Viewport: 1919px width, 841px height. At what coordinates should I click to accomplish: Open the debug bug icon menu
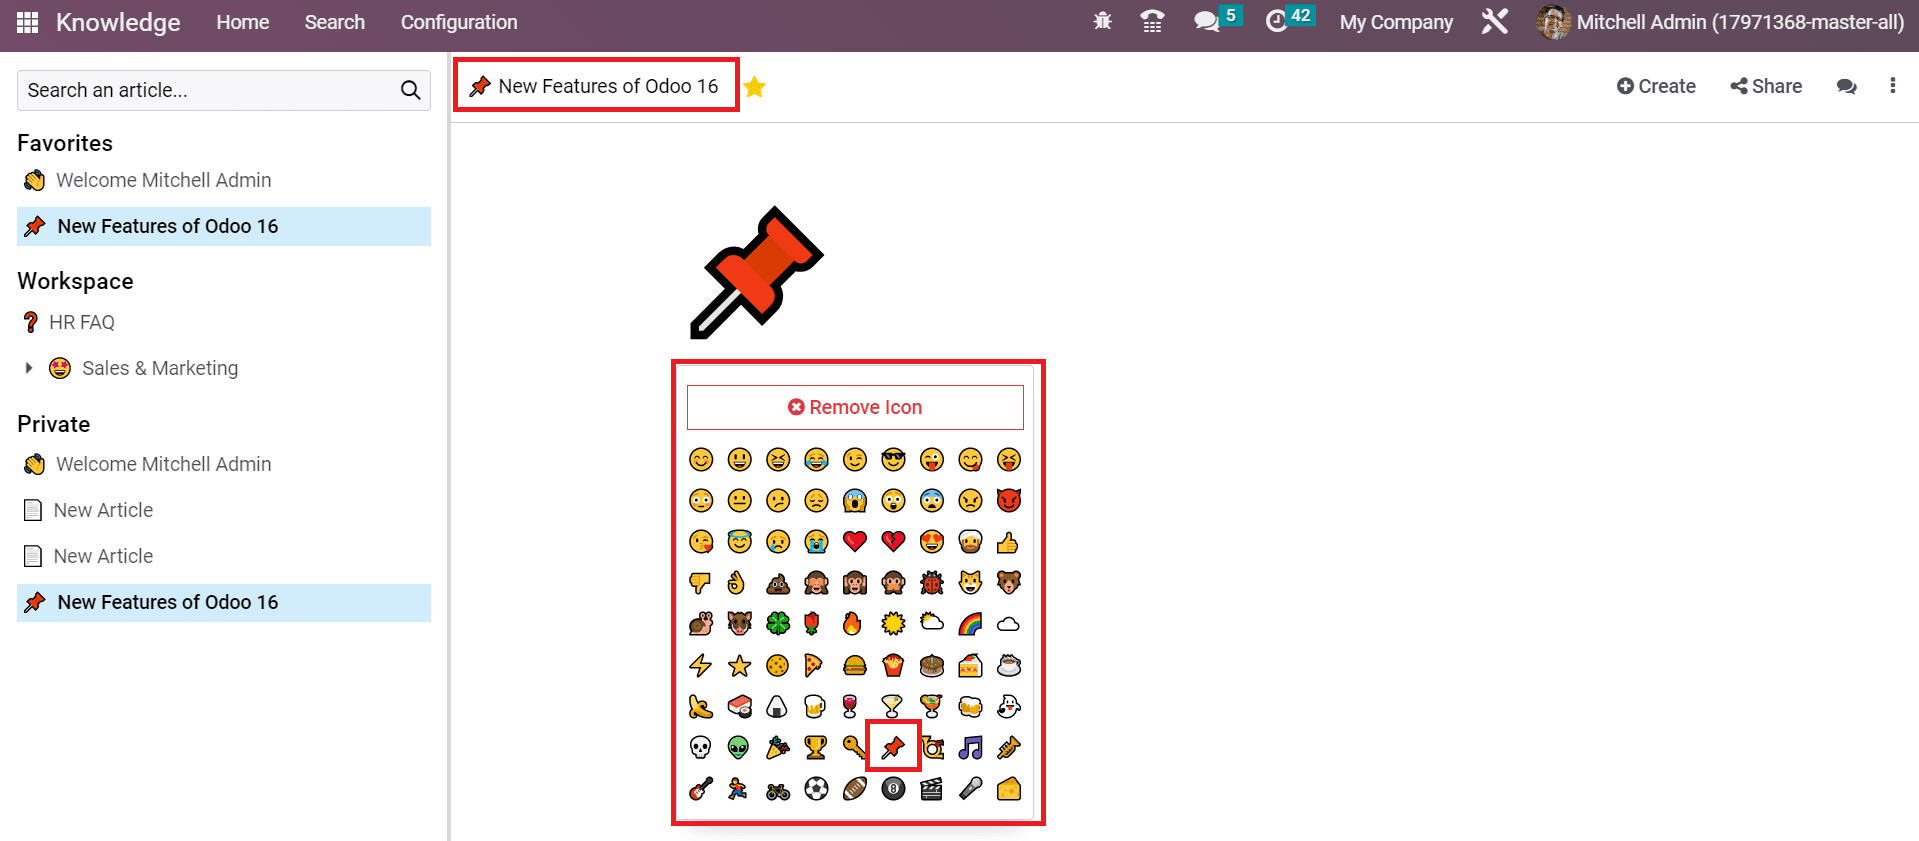click(x=1103, y=22)
